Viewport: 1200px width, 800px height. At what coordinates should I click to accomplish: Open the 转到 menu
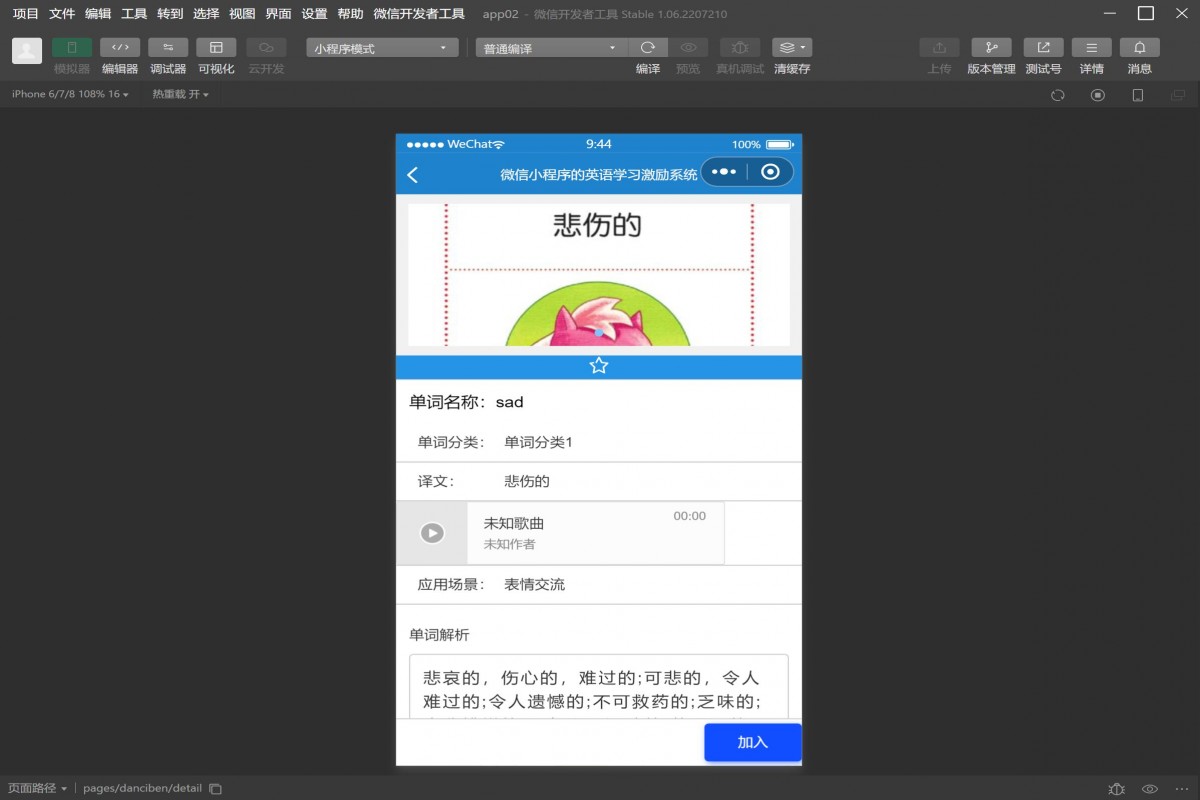click(170, 14)
